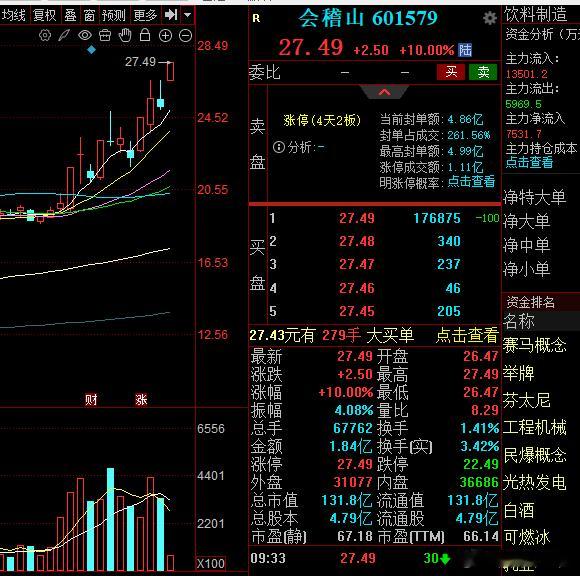This screenshot has width=580, height=576.
Task: Click the red 买 buy button
Action: (x=451, y=72)
